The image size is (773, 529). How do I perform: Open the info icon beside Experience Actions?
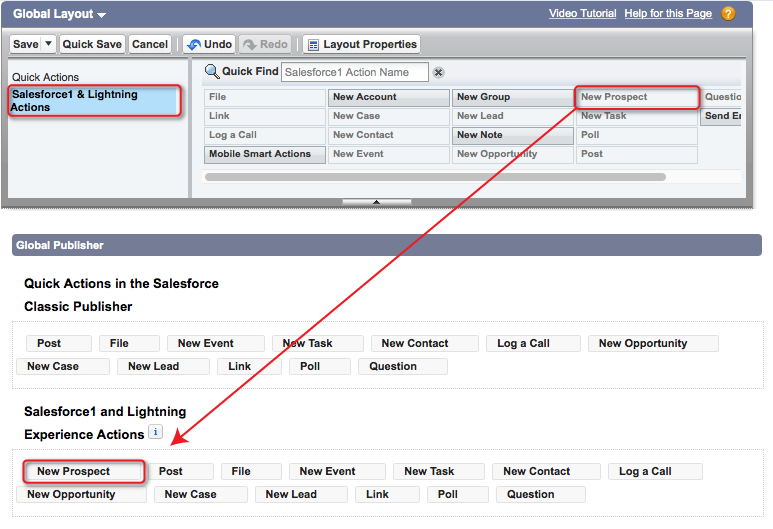155,432
